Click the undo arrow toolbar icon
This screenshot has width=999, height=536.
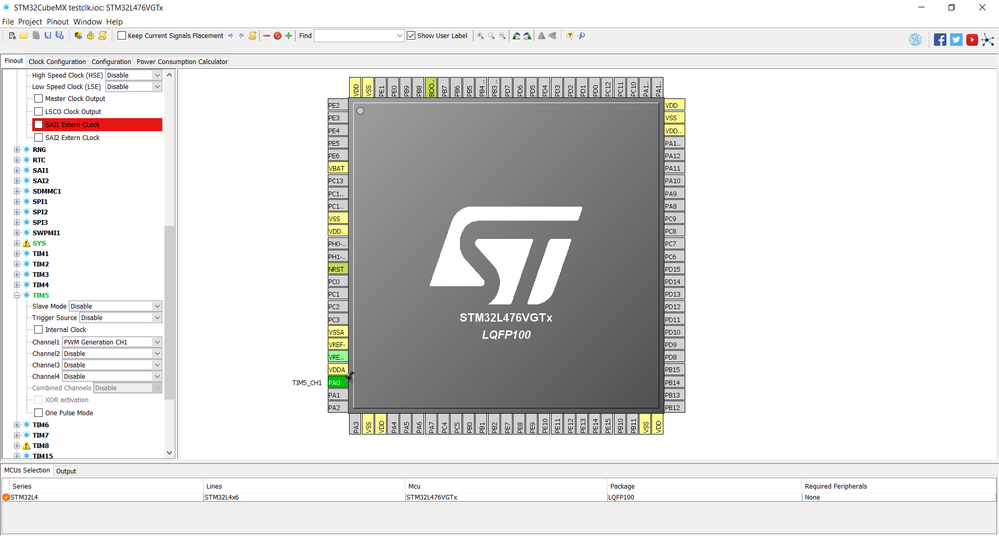point(230,36)
